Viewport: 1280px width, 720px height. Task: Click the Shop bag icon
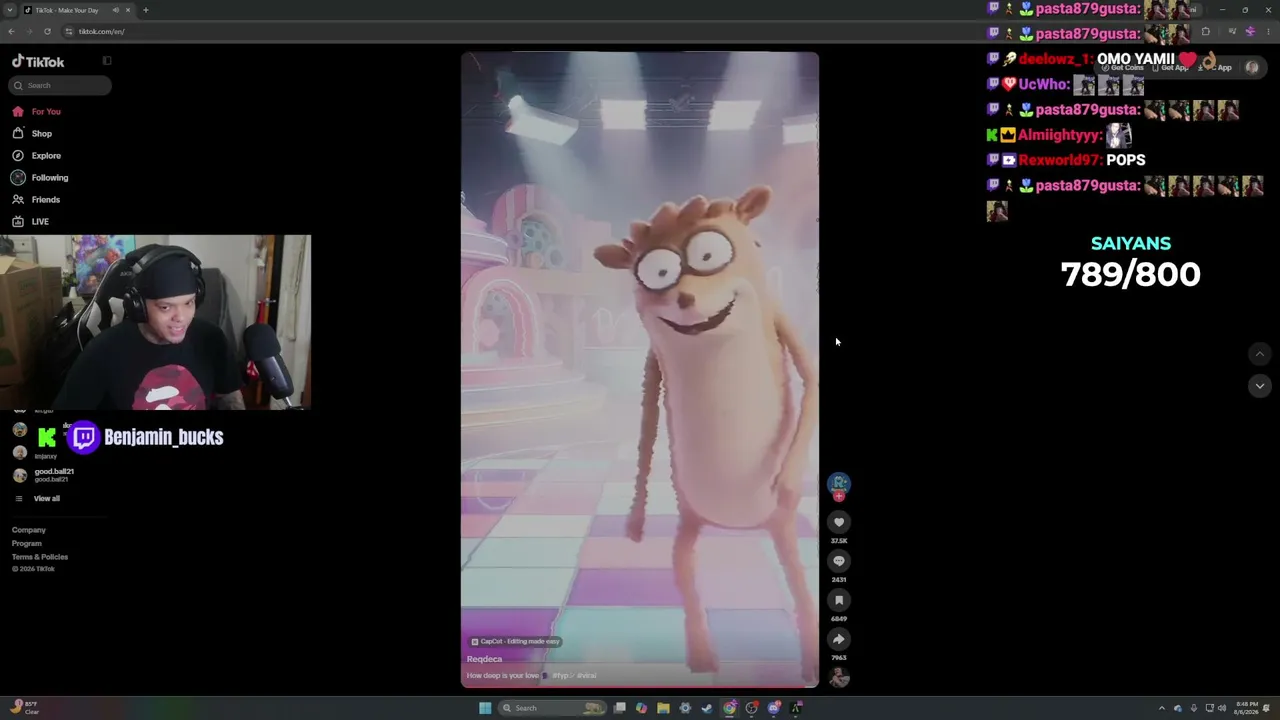(x=18, y=134)
